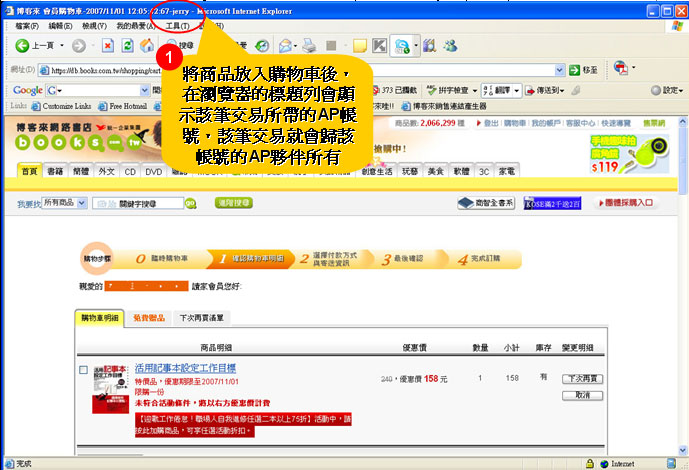Click the books.com.tw logo

click(x=79, y=137)
